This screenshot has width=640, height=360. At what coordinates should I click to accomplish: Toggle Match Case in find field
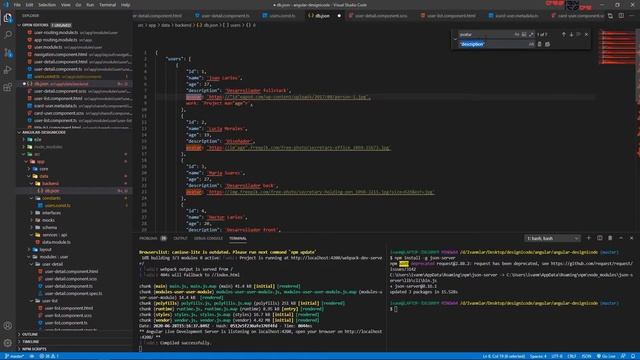[x=517, y=35]
